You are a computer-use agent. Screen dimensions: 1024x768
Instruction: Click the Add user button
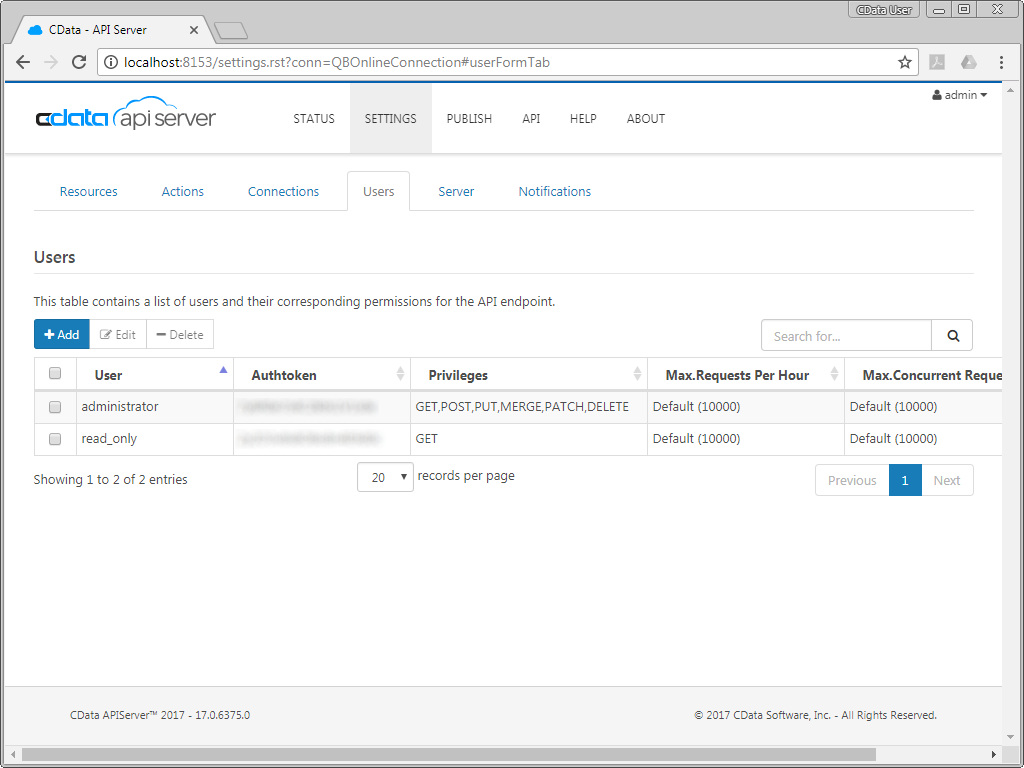click(x=62, y=335)
